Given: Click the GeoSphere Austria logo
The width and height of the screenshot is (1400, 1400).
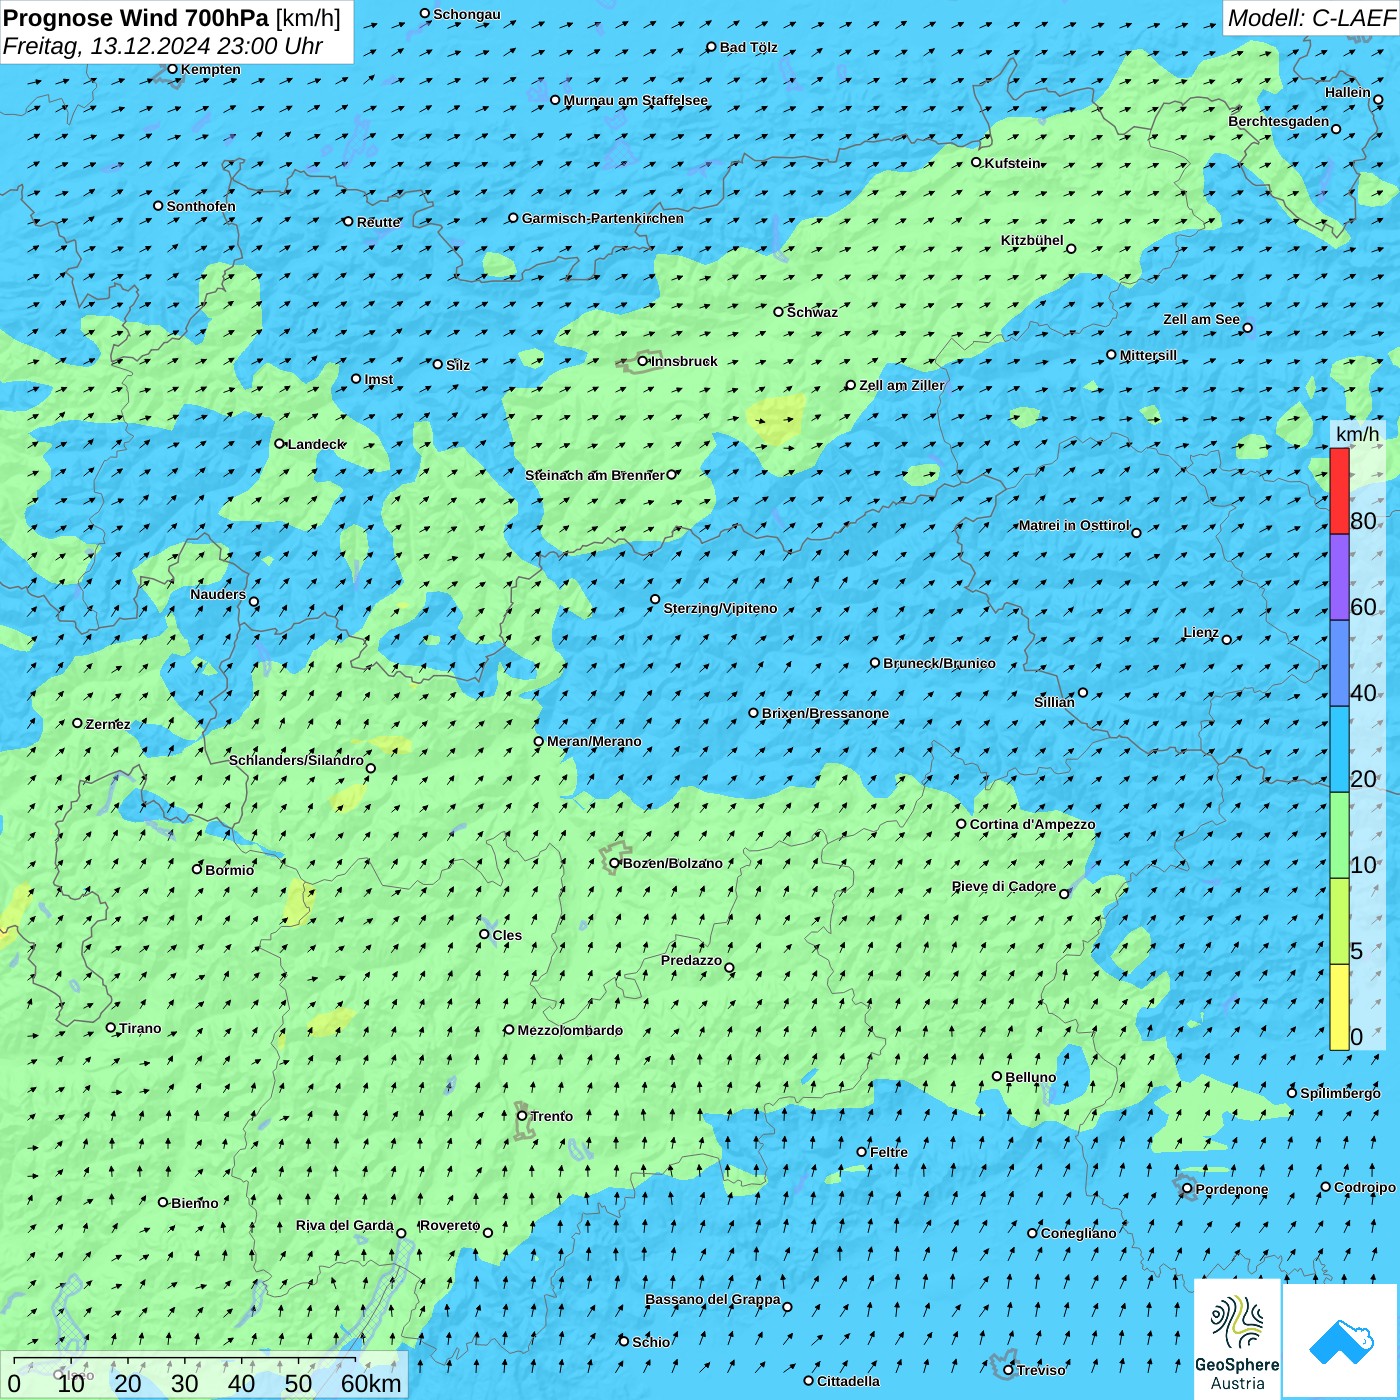Looking at the screenshot, I should (x=1237, y=1338).
